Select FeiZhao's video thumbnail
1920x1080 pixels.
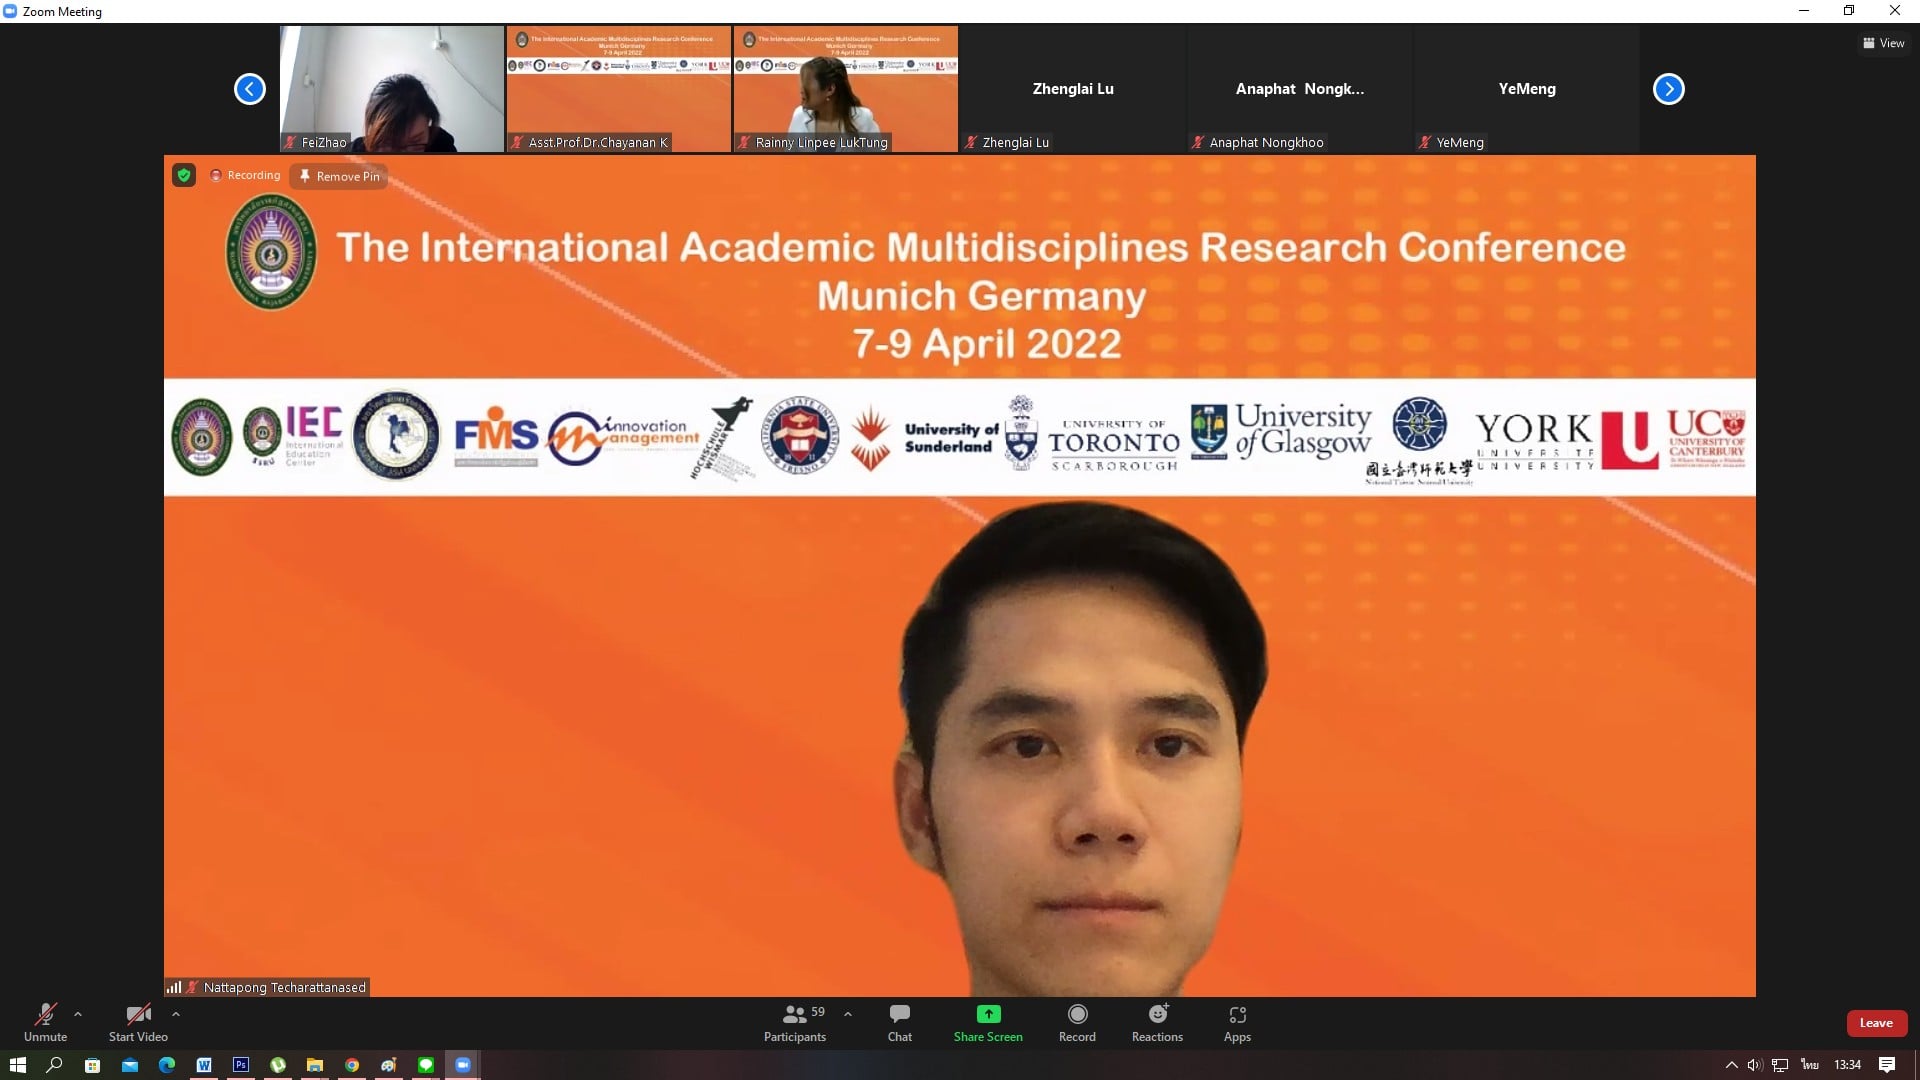point(392,88)
